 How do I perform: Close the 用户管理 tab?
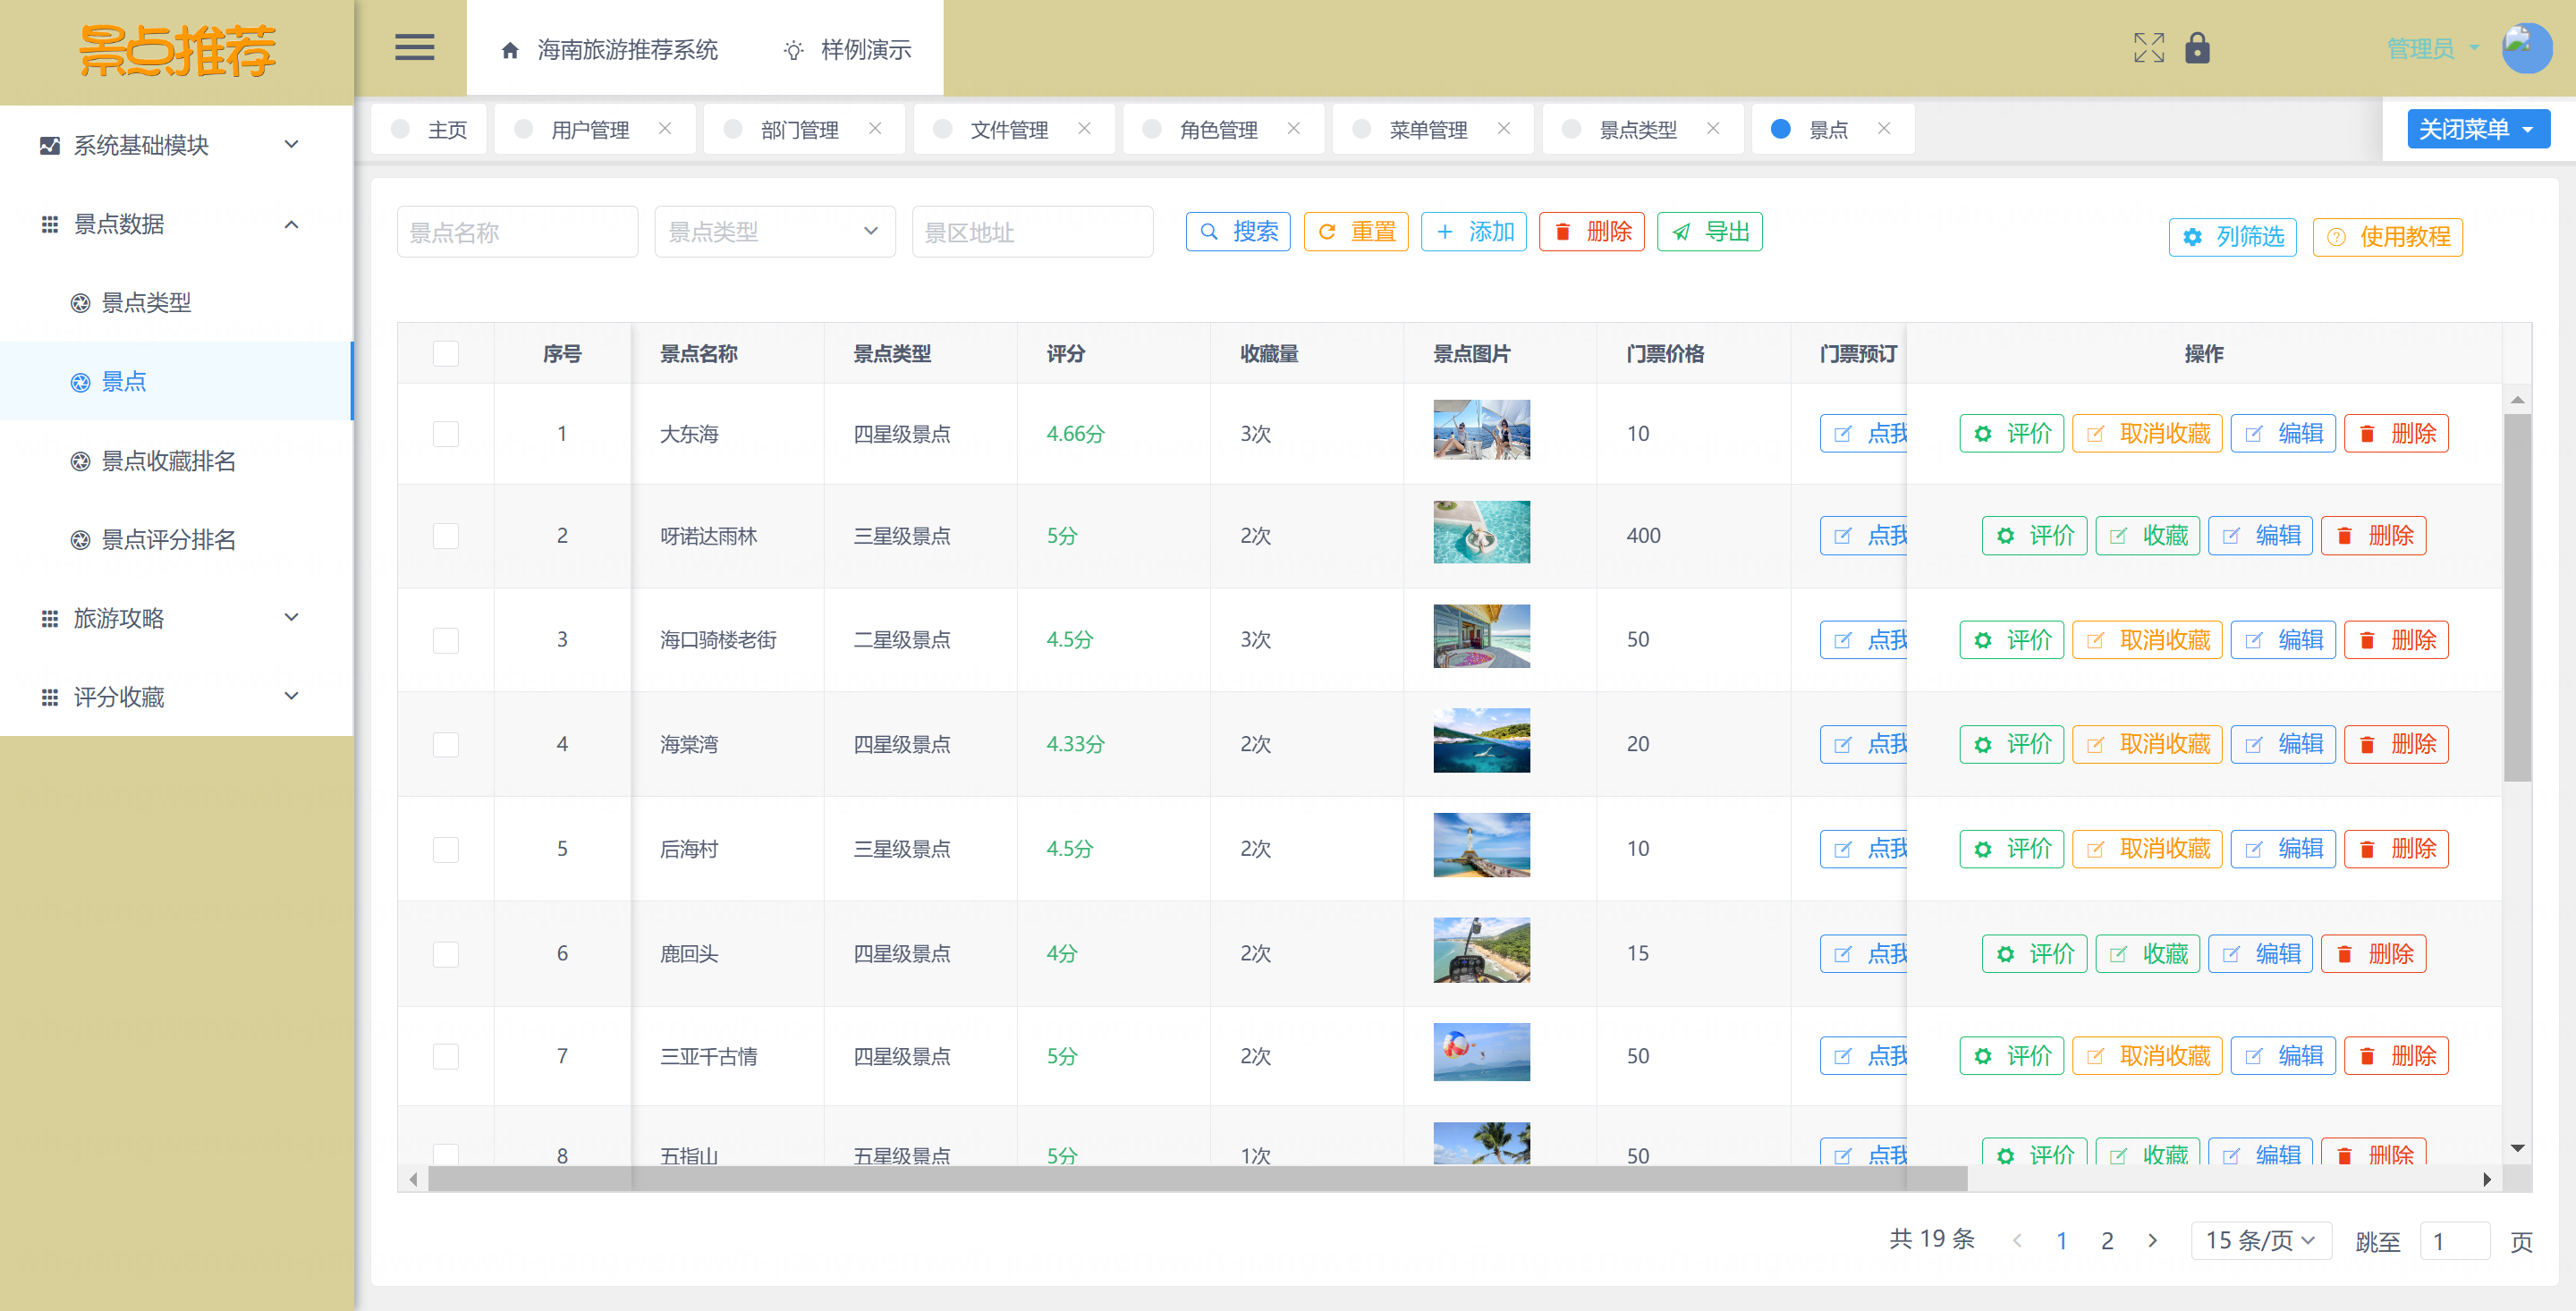pyautogui.click(x=665, y=128)
